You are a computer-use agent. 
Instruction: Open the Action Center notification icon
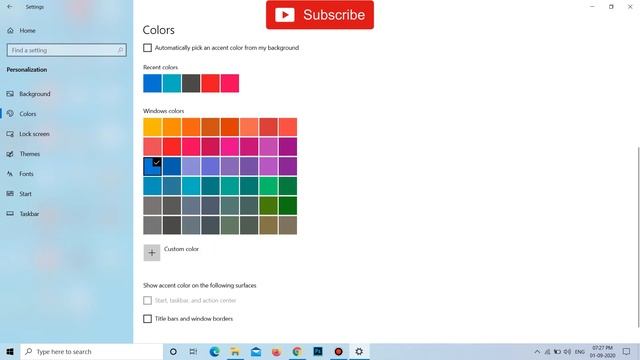click(x=626, y=351)
